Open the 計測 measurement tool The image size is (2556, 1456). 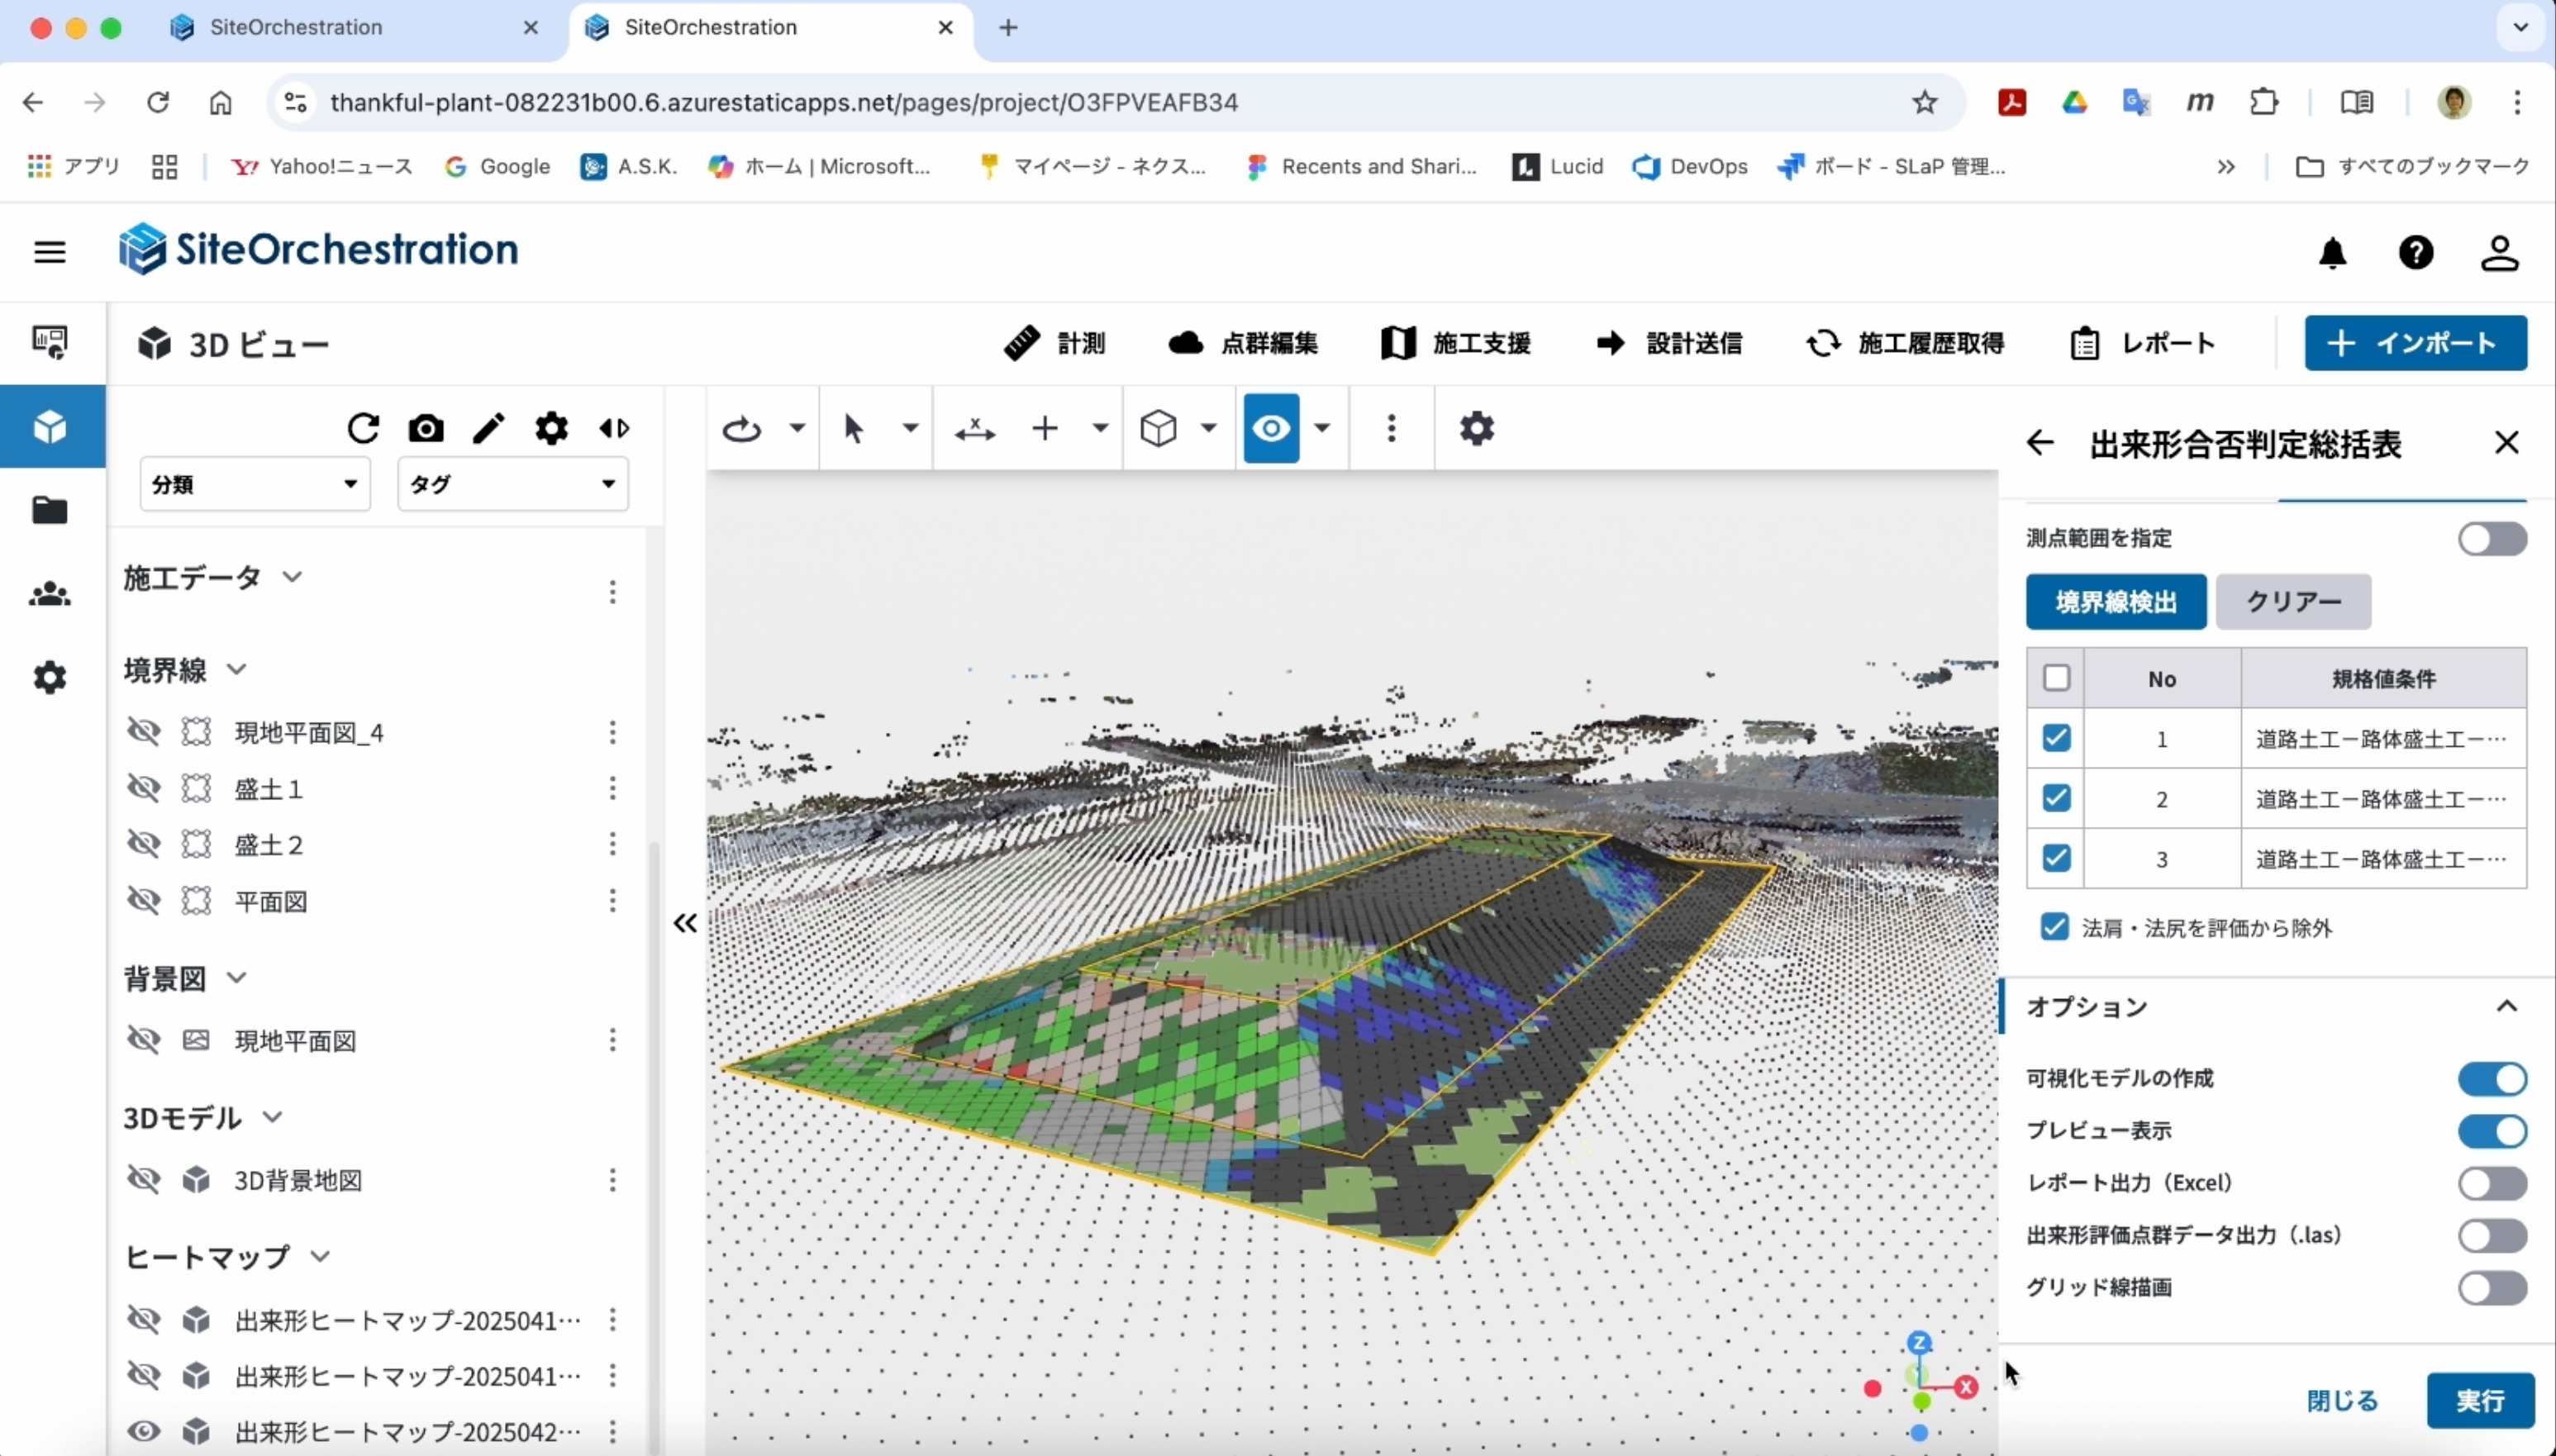pyautogui.click(x=1054, y=343)
